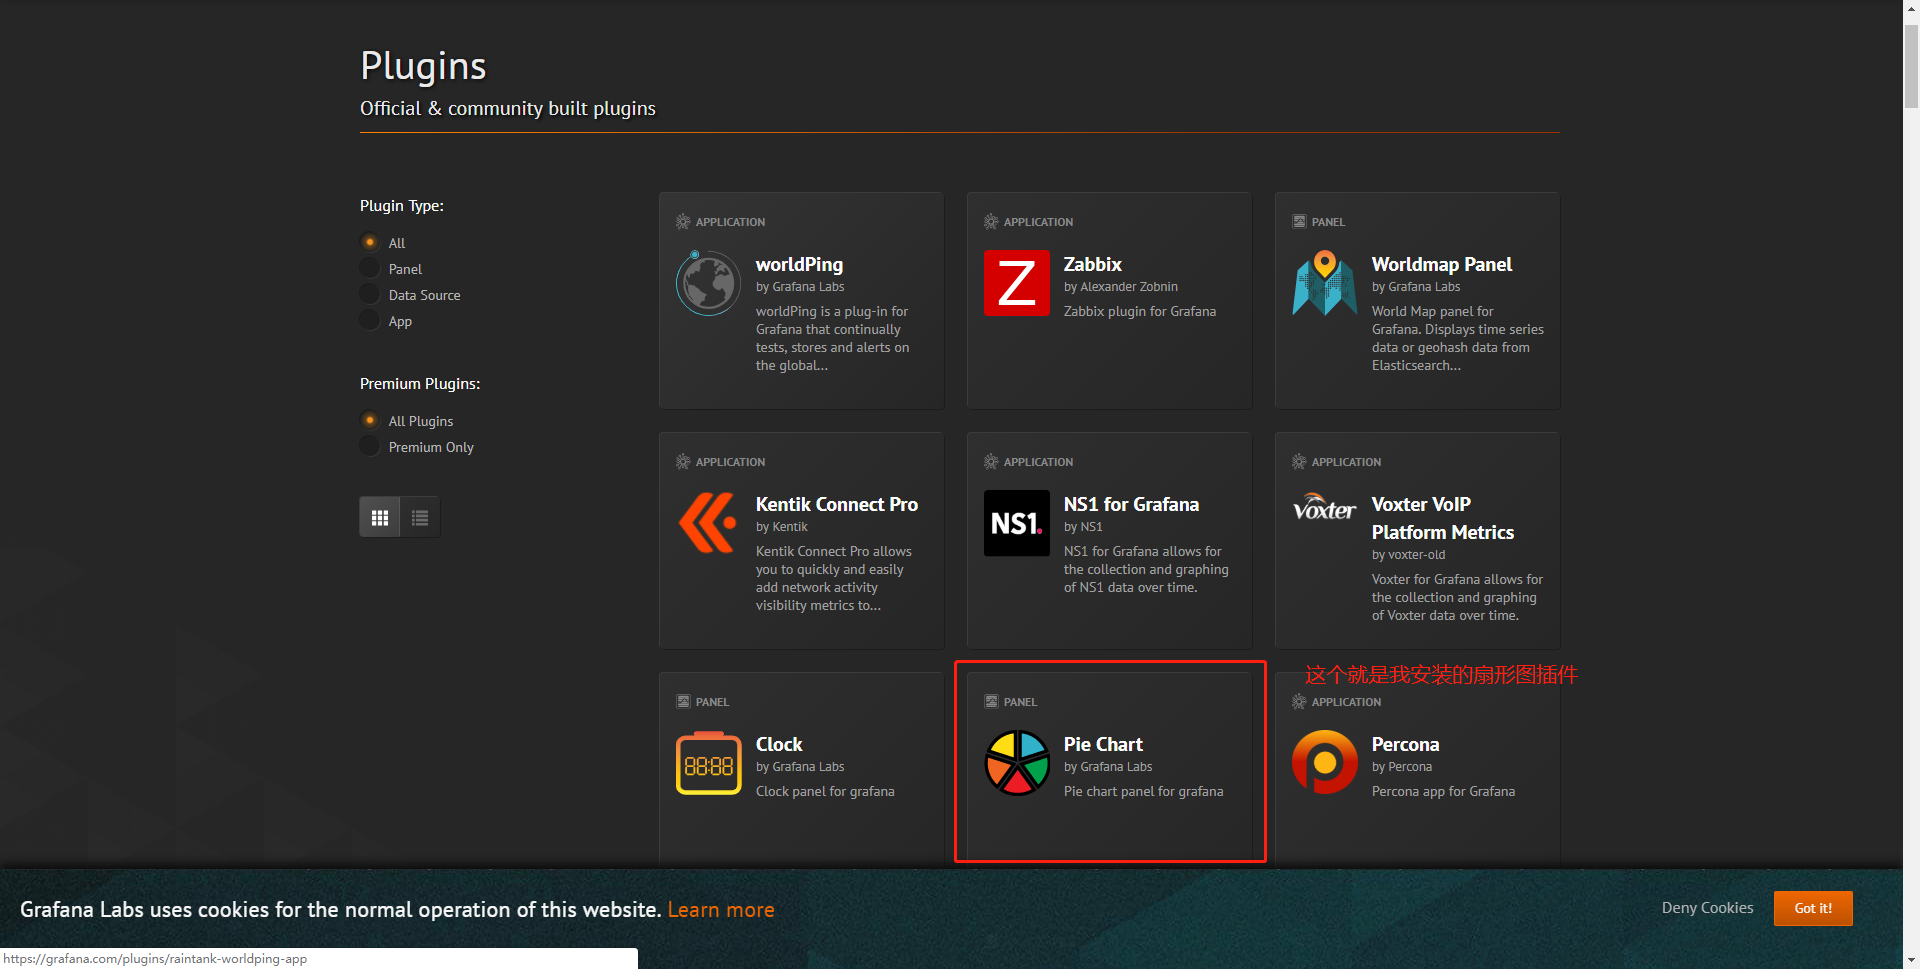Image resolution: width=1920 pixels, height=969 pixels.
Task: Click 'by NS1' author text
Action: coord(1083,527)
